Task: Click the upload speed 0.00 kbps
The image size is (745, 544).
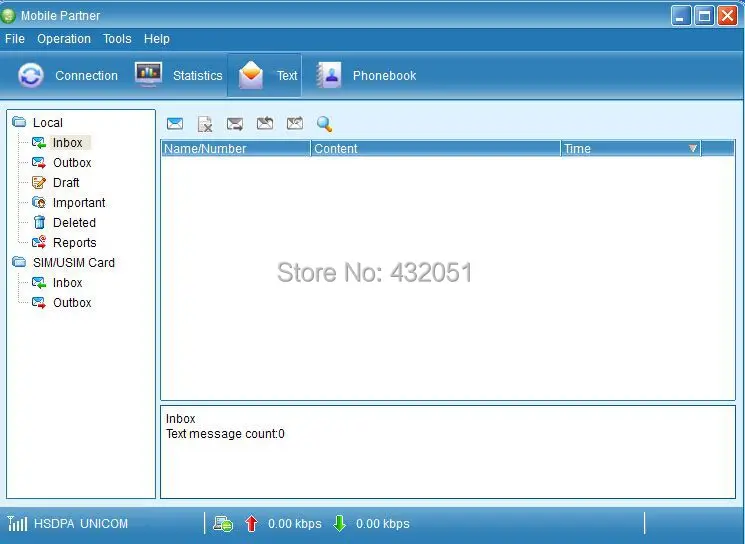Action: [295, 524]
